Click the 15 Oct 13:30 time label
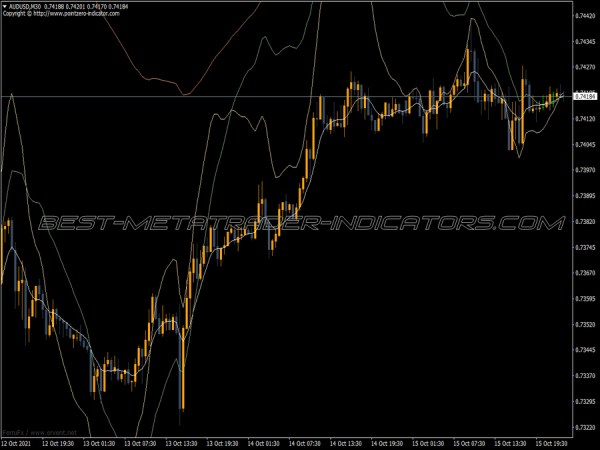 (x=510, y=443)
